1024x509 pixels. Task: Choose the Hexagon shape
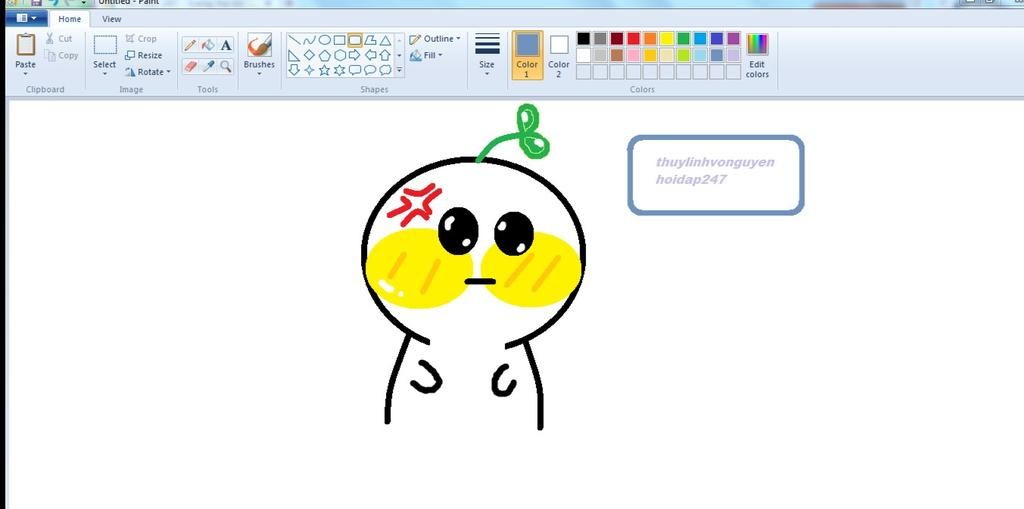pos(340,56)
